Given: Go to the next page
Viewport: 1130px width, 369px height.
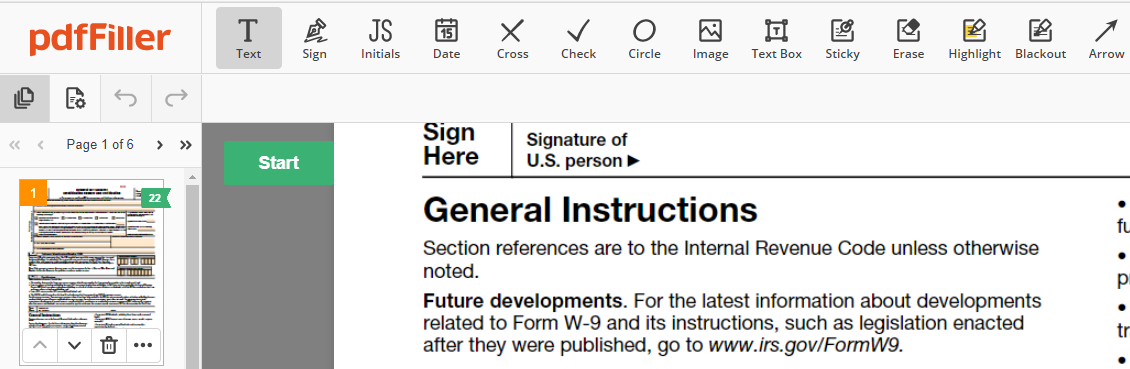Looking at the screenshot, I should coord(160,145).
